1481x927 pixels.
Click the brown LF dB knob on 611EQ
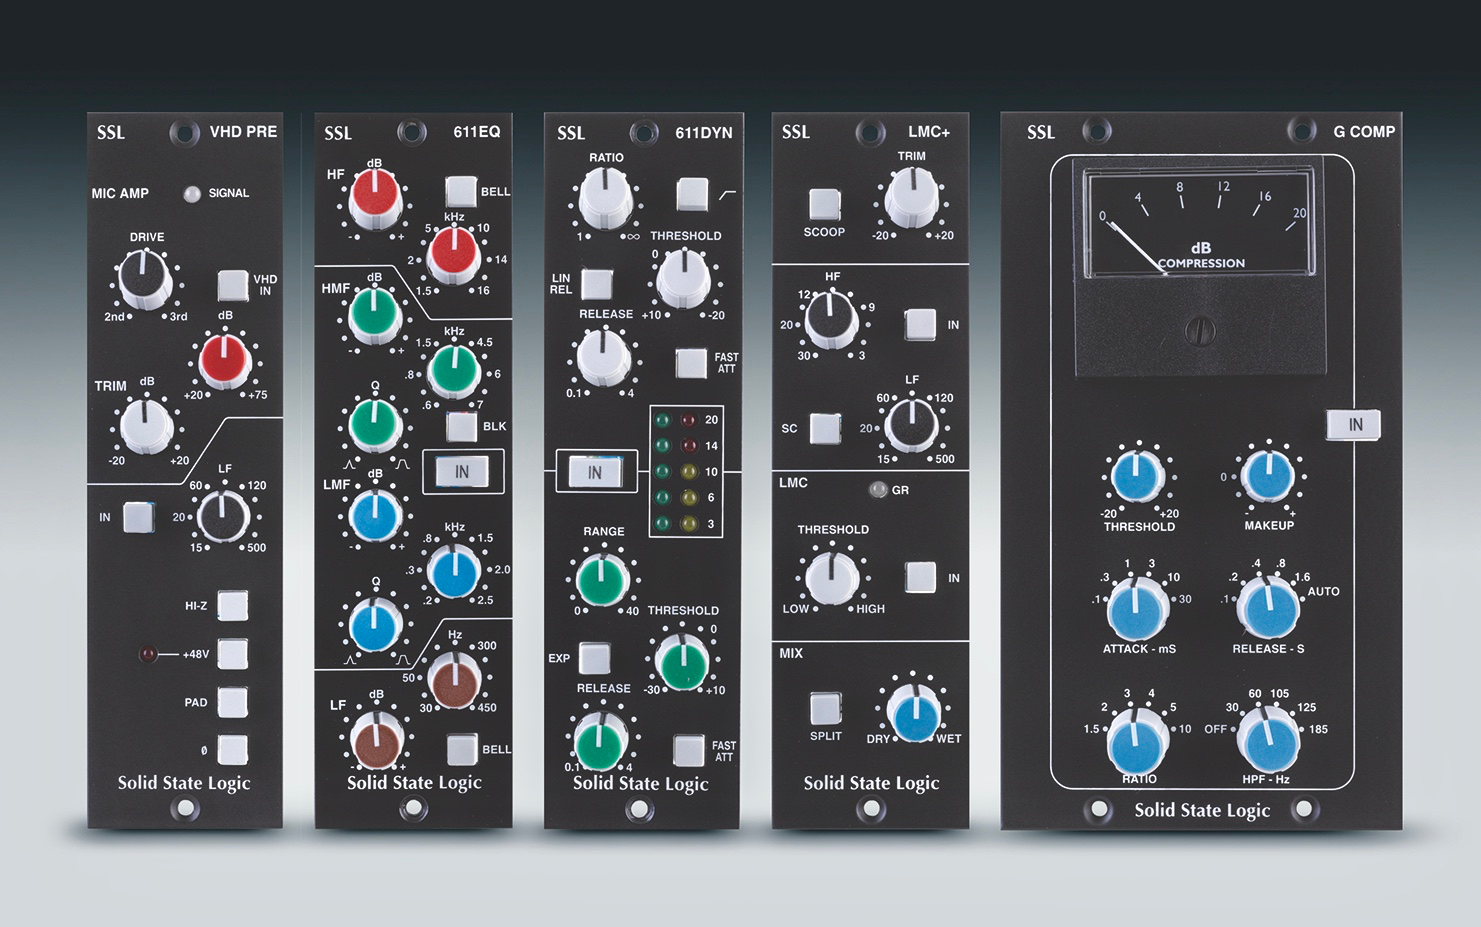[377, 740]
